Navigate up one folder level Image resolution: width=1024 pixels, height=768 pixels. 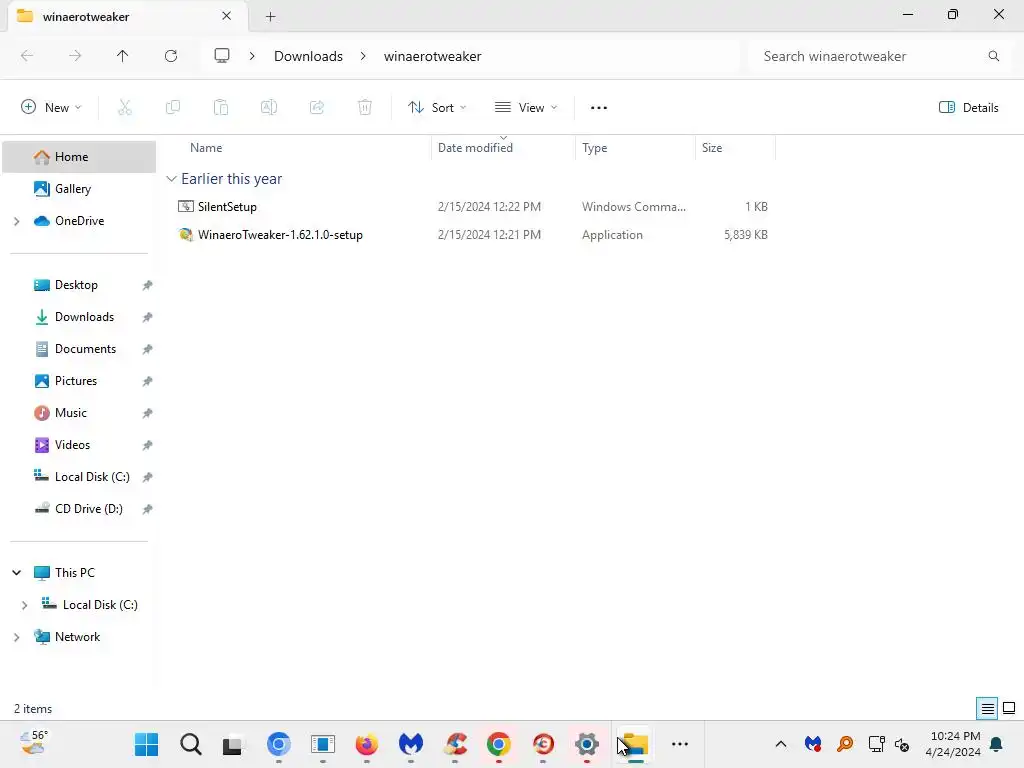click(x=123, y=56)
